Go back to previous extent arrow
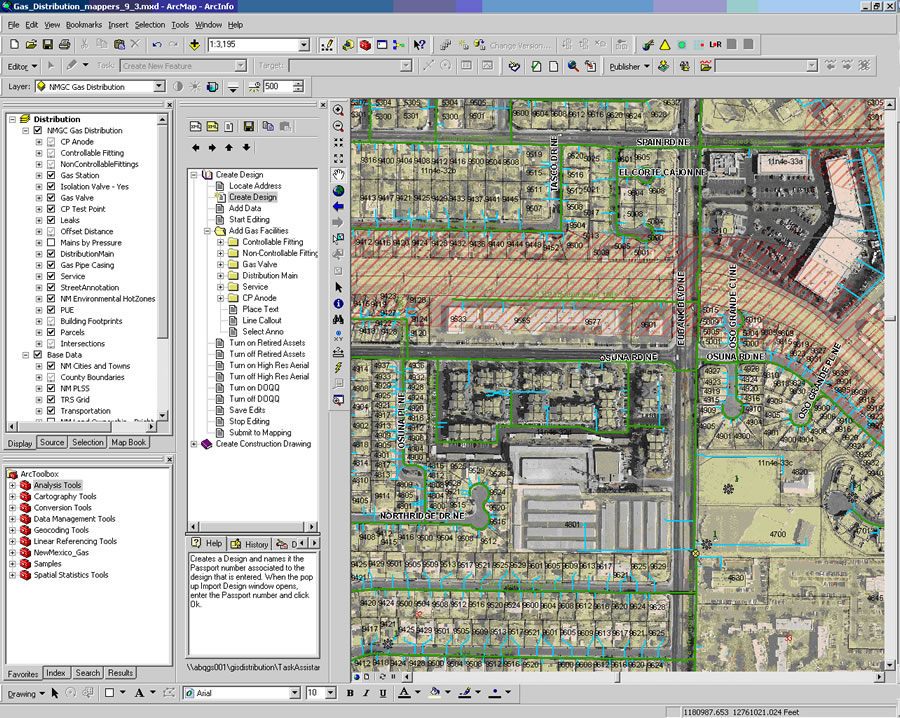The image size is (900, 718). tap(338, 207)
